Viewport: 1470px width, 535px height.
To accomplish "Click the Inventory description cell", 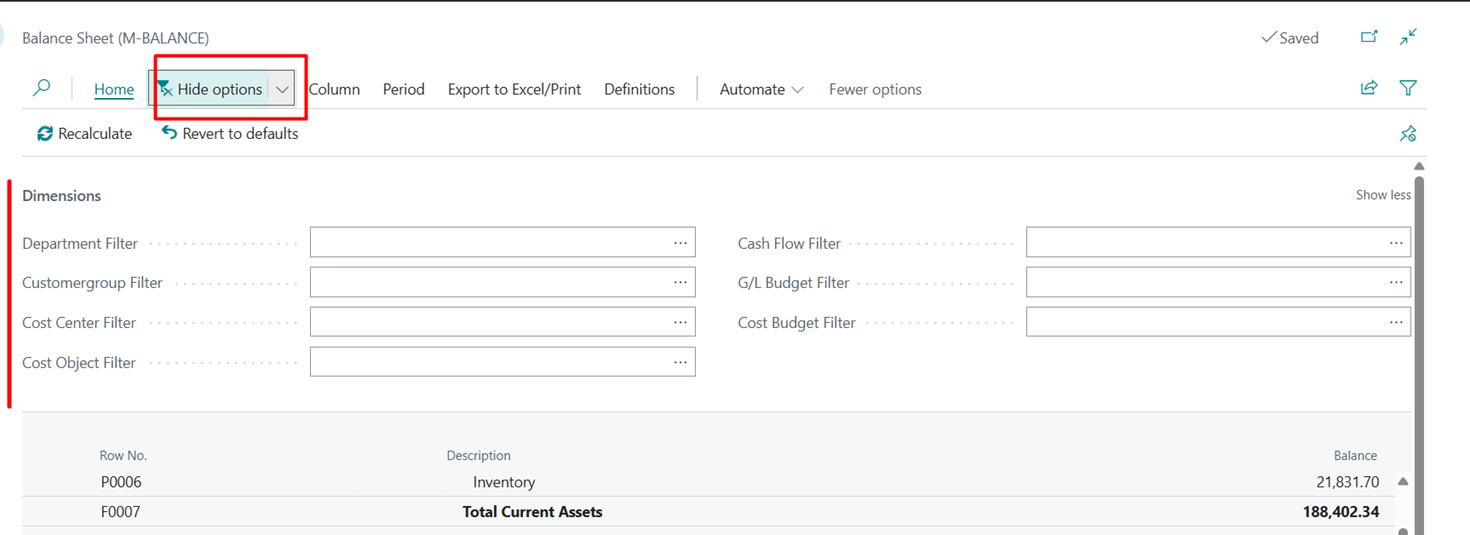I will click(504, 482).
